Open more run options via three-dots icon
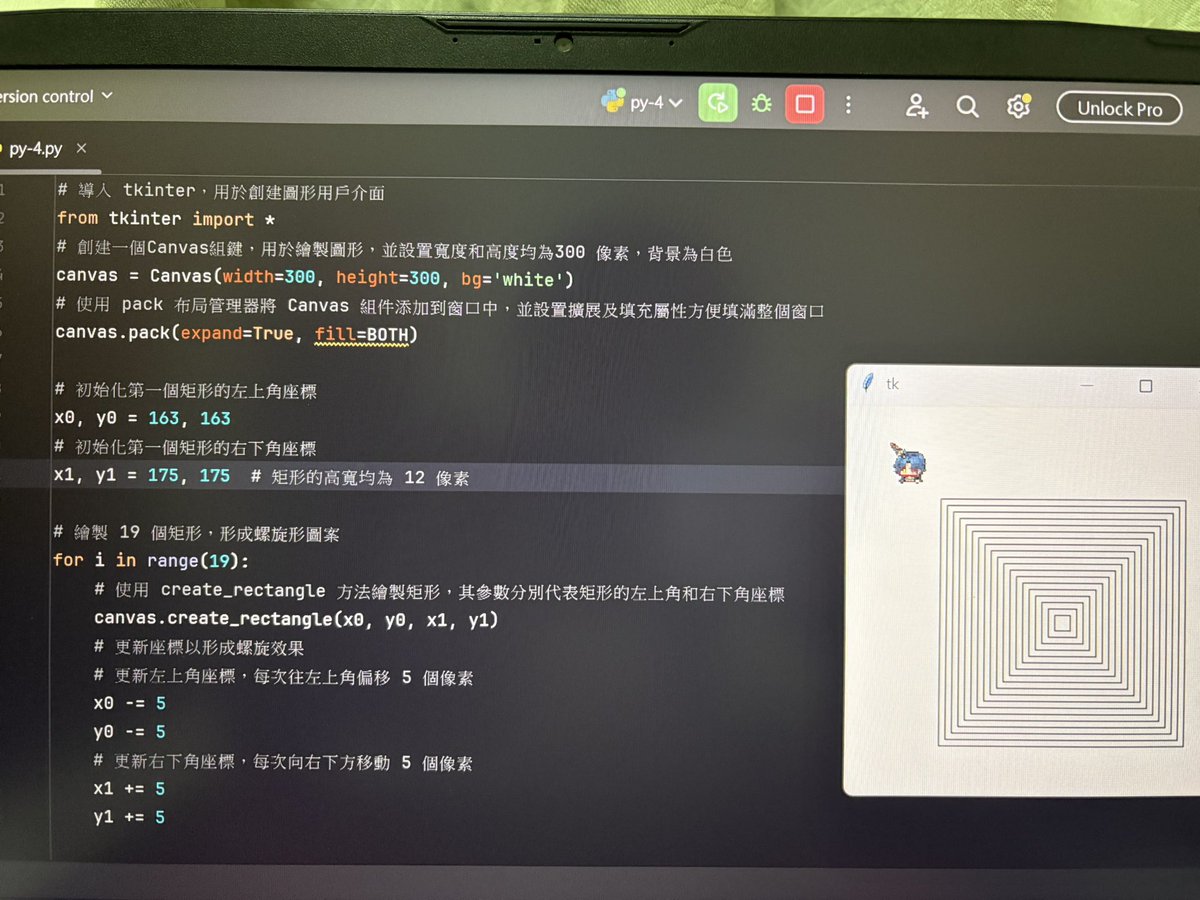Viewport: 1200px width, 900px height. coord(849,104)
